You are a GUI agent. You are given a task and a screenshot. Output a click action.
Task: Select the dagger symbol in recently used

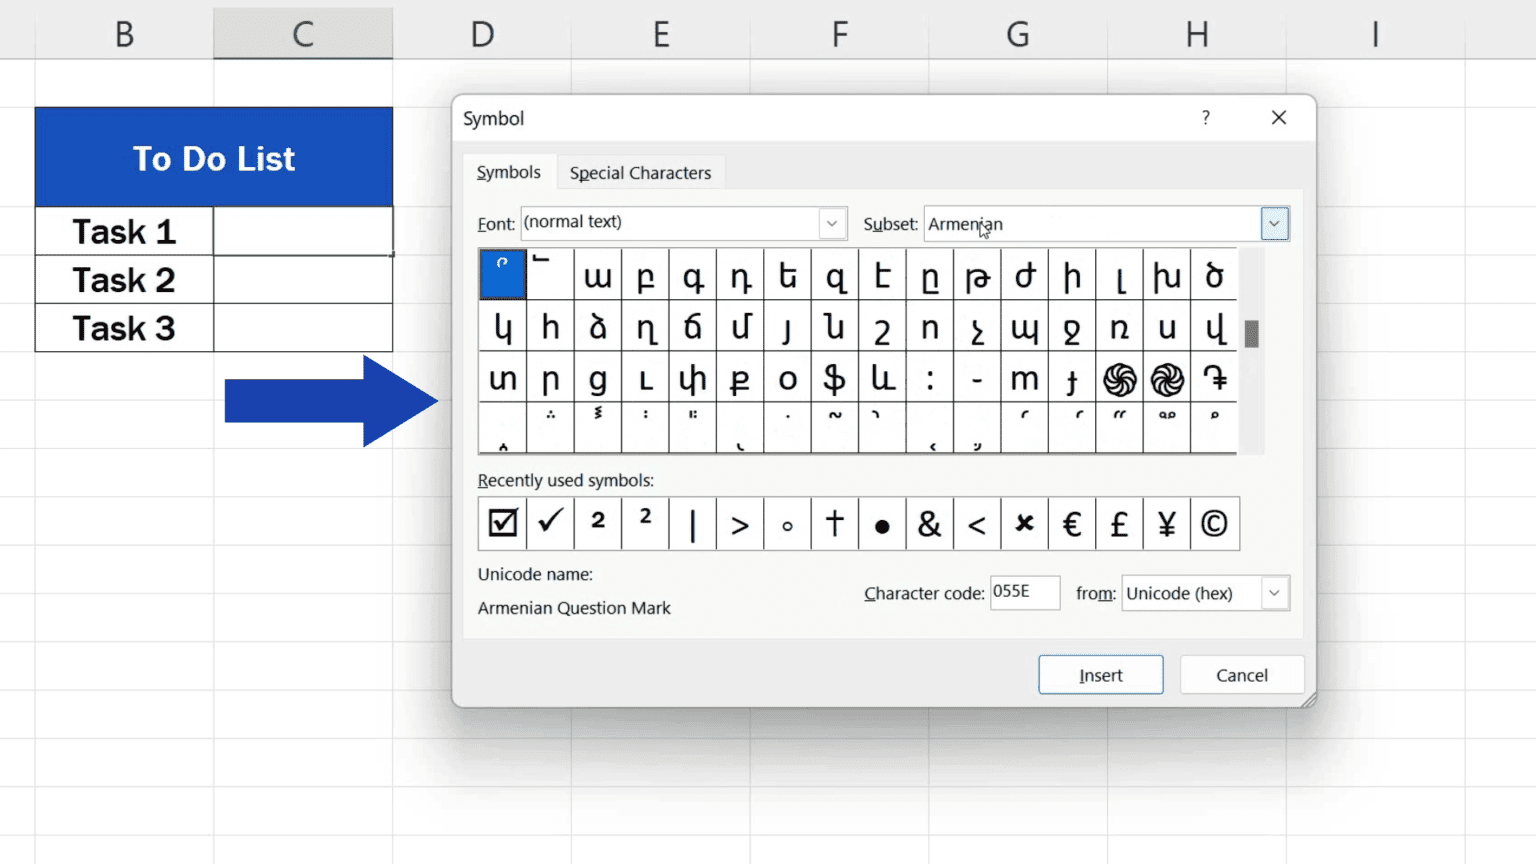point(834,523)
